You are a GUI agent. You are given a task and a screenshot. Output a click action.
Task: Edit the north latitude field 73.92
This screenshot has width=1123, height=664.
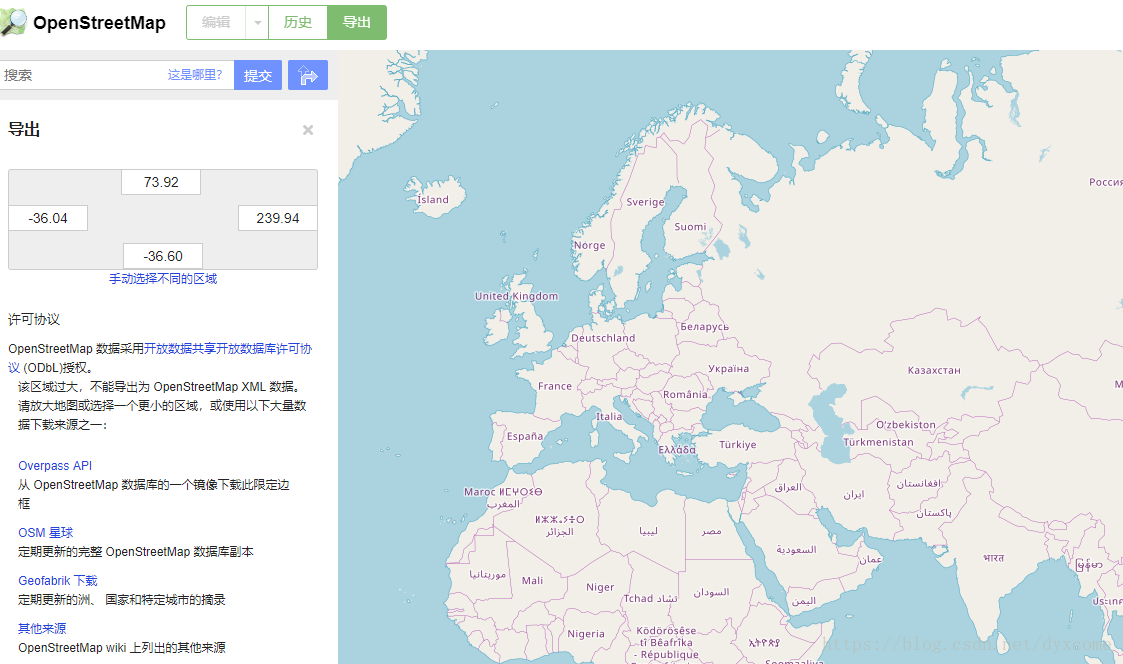161,182
